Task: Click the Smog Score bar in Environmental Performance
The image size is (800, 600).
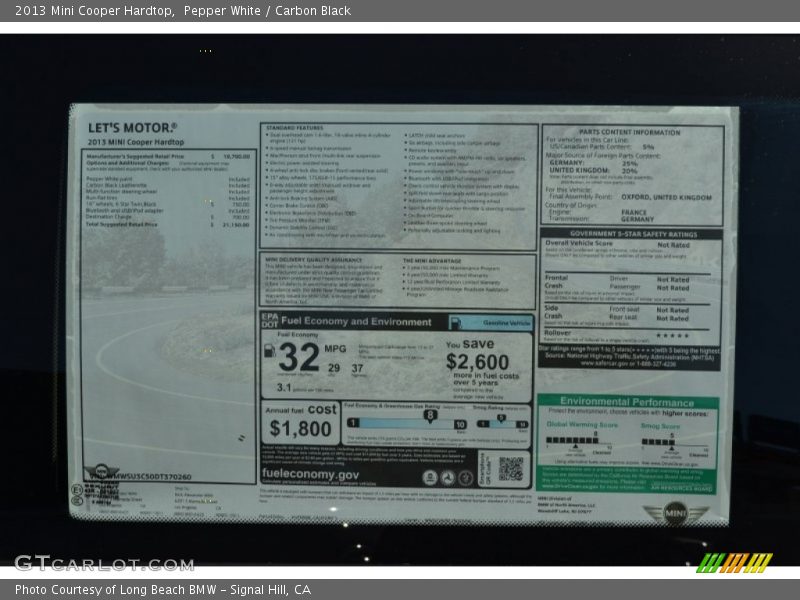Action: pyautogui.click(x=661, y=439)
